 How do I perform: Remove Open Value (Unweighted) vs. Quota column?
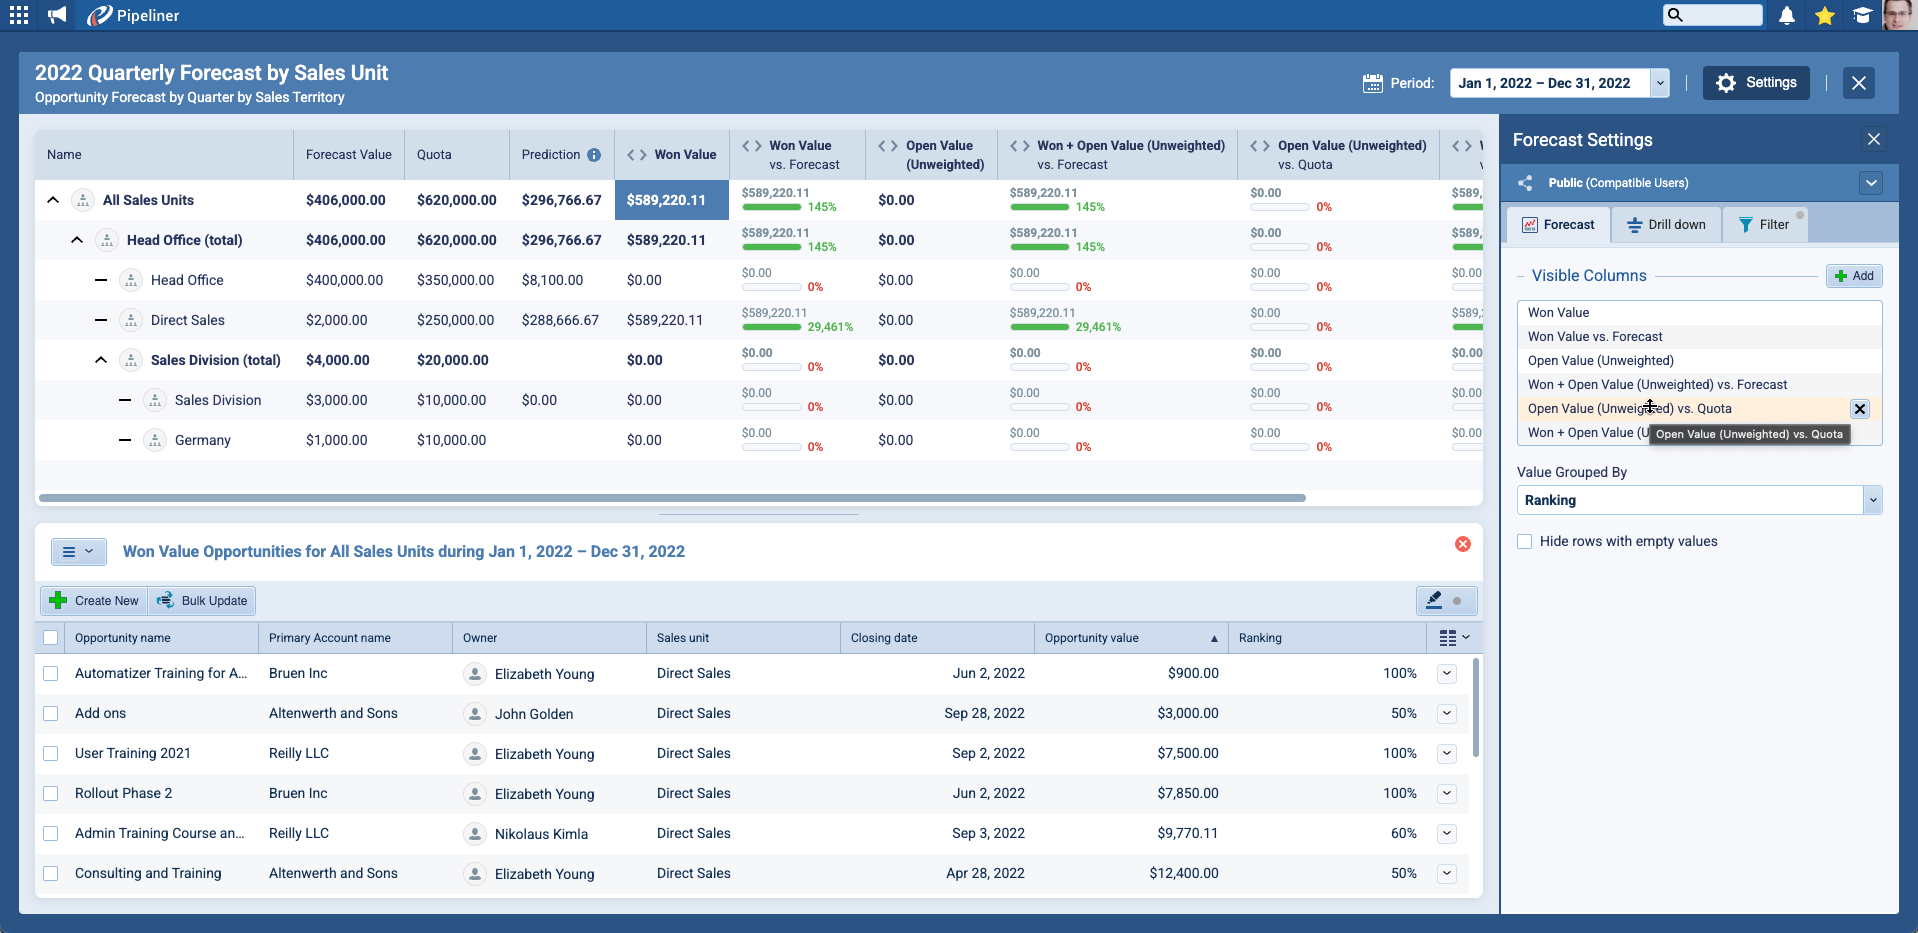(x=1860, y=409)
